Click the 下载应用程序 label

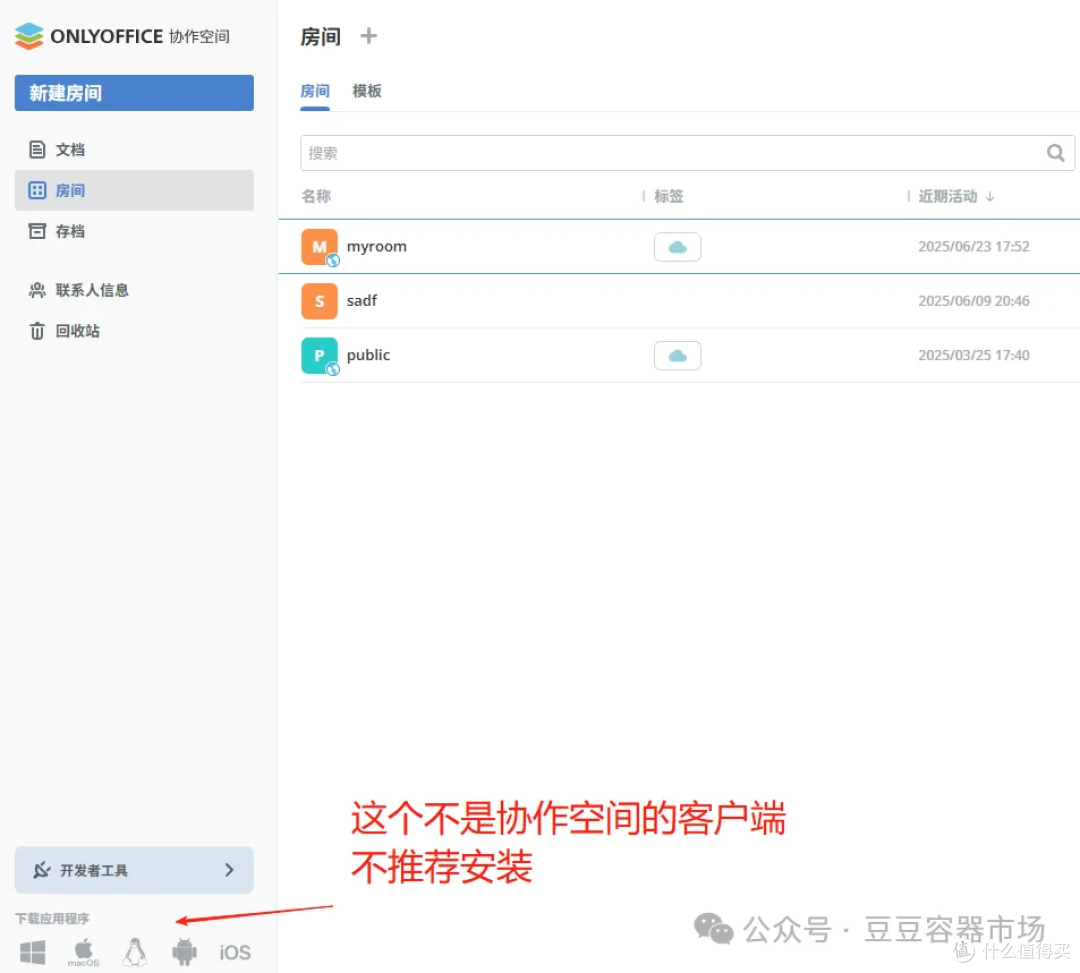[x=52, y=919]
